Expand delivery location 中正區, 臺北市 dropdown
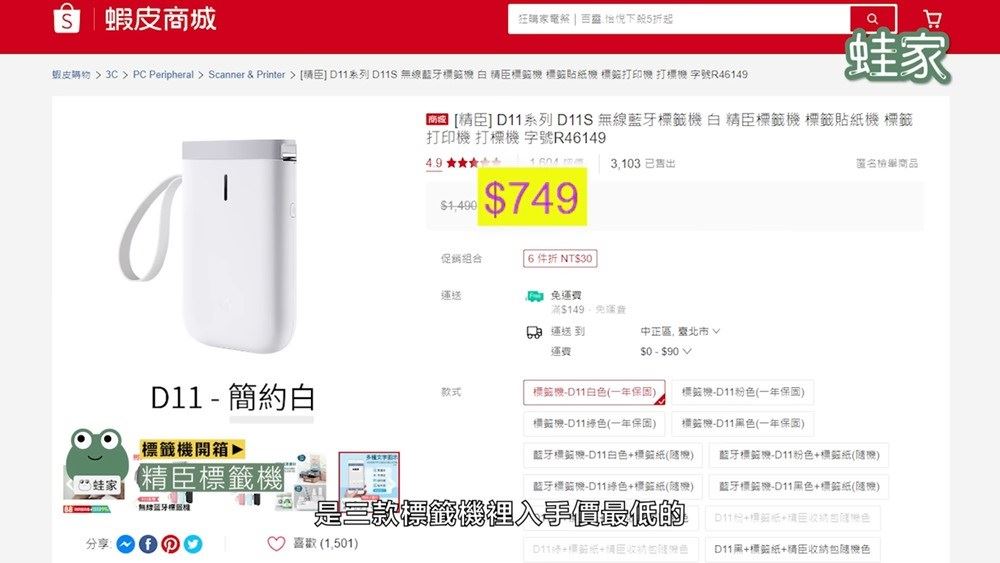The width and height of the screenshot is (1000, 563). coord(680,332)
